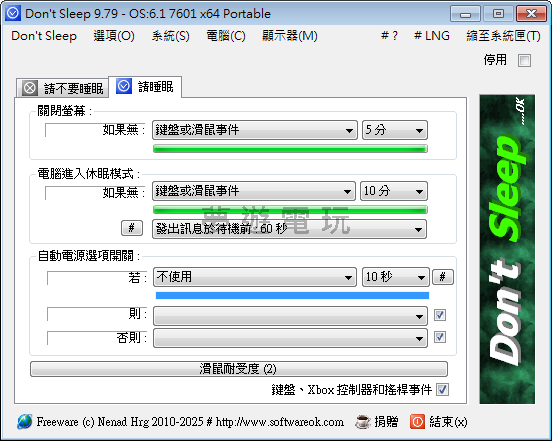
Task: Toggle the 停用 checkbox
Action: pyautogui.click(x=524, y=60)
